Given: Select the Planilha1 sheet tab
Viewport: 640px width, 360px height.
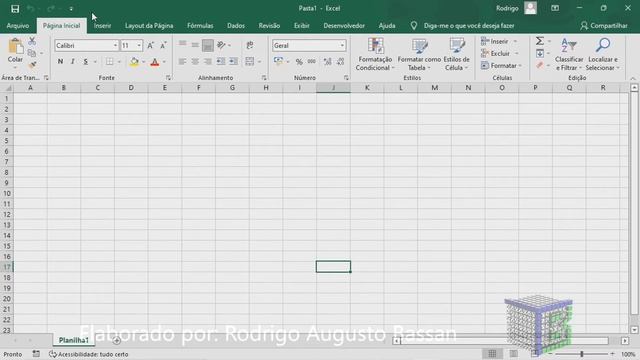Looking at the screenshot, I should (x=73, y=340).
